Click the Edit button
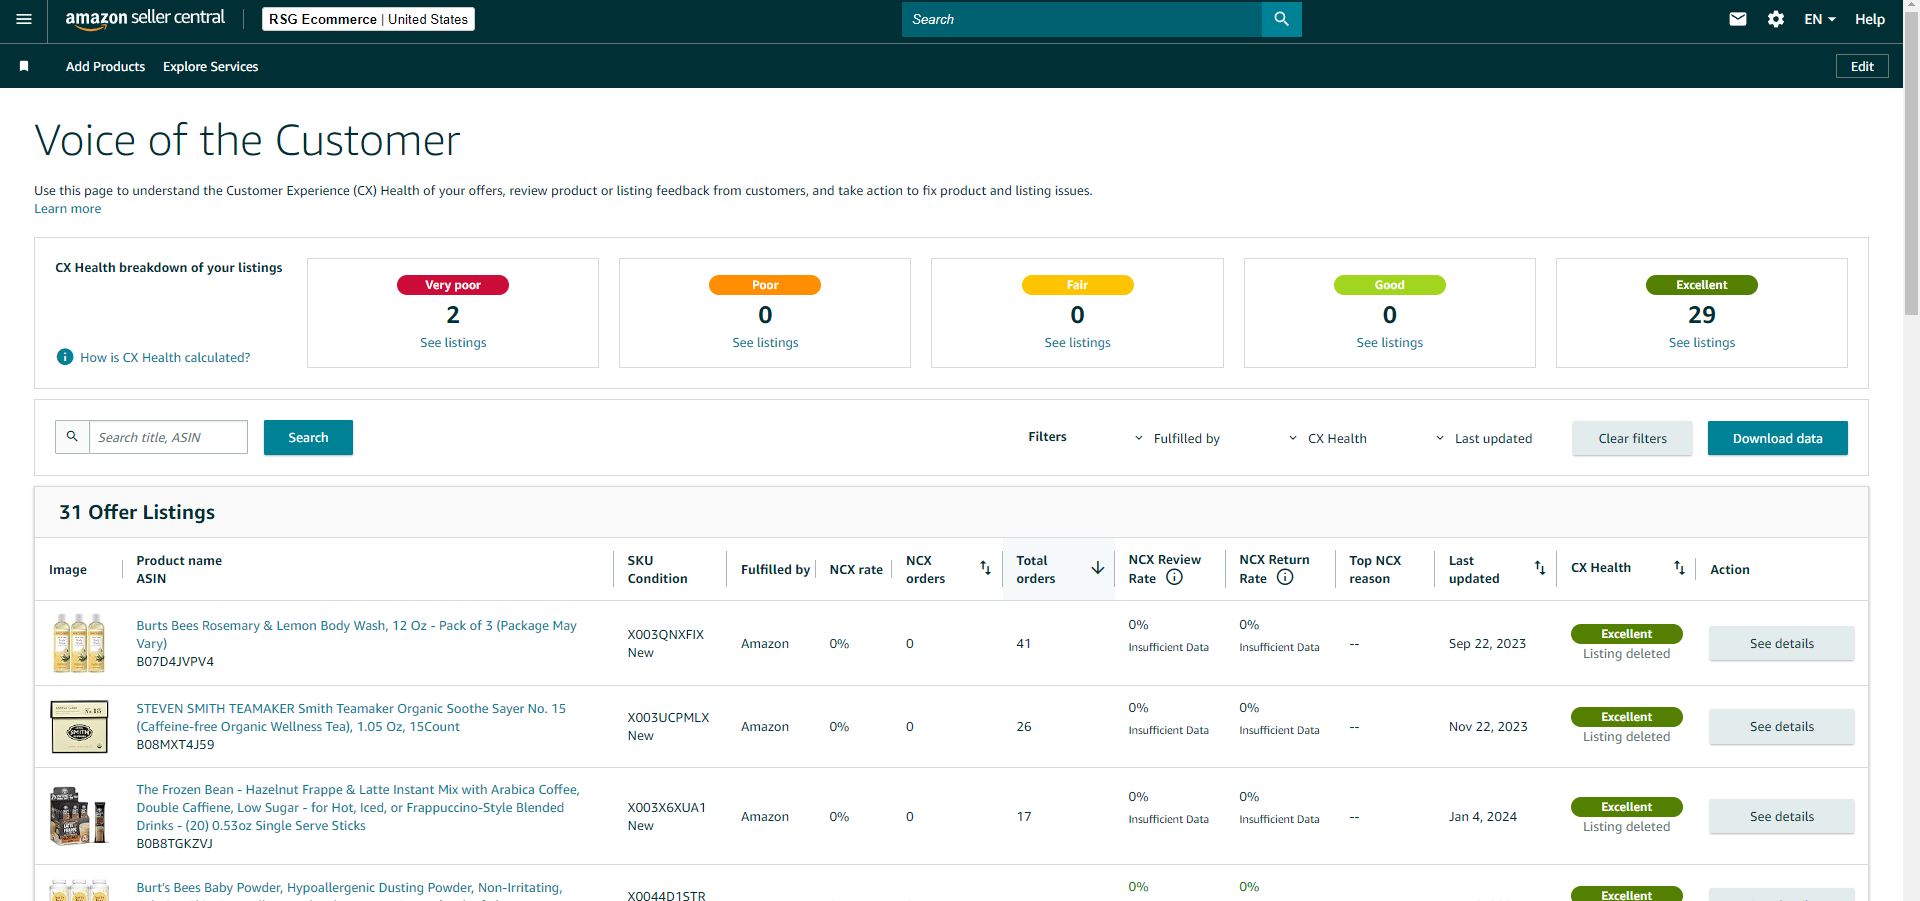The image size is (1920, 901). click(1862, 66)
